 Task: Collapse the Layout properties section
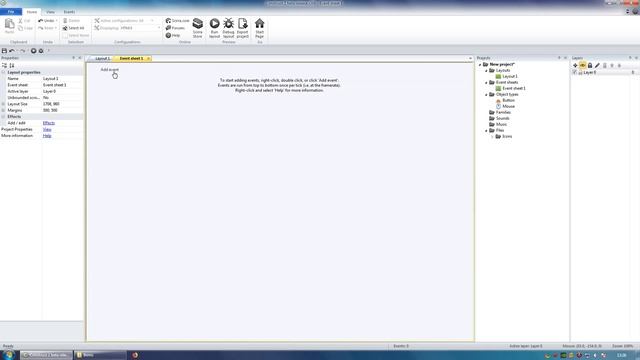coord(3,72)
